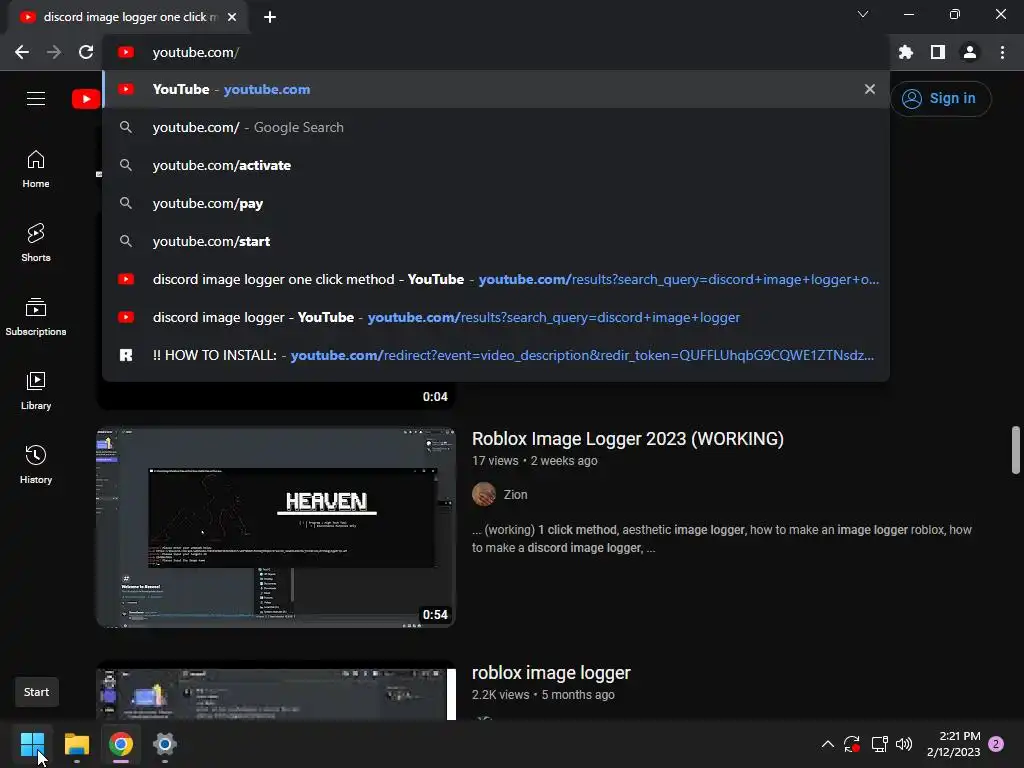This screenshot has width=1024, height=768.
Task: Open the Zion channel name link
Action: [x=515, y=494]
